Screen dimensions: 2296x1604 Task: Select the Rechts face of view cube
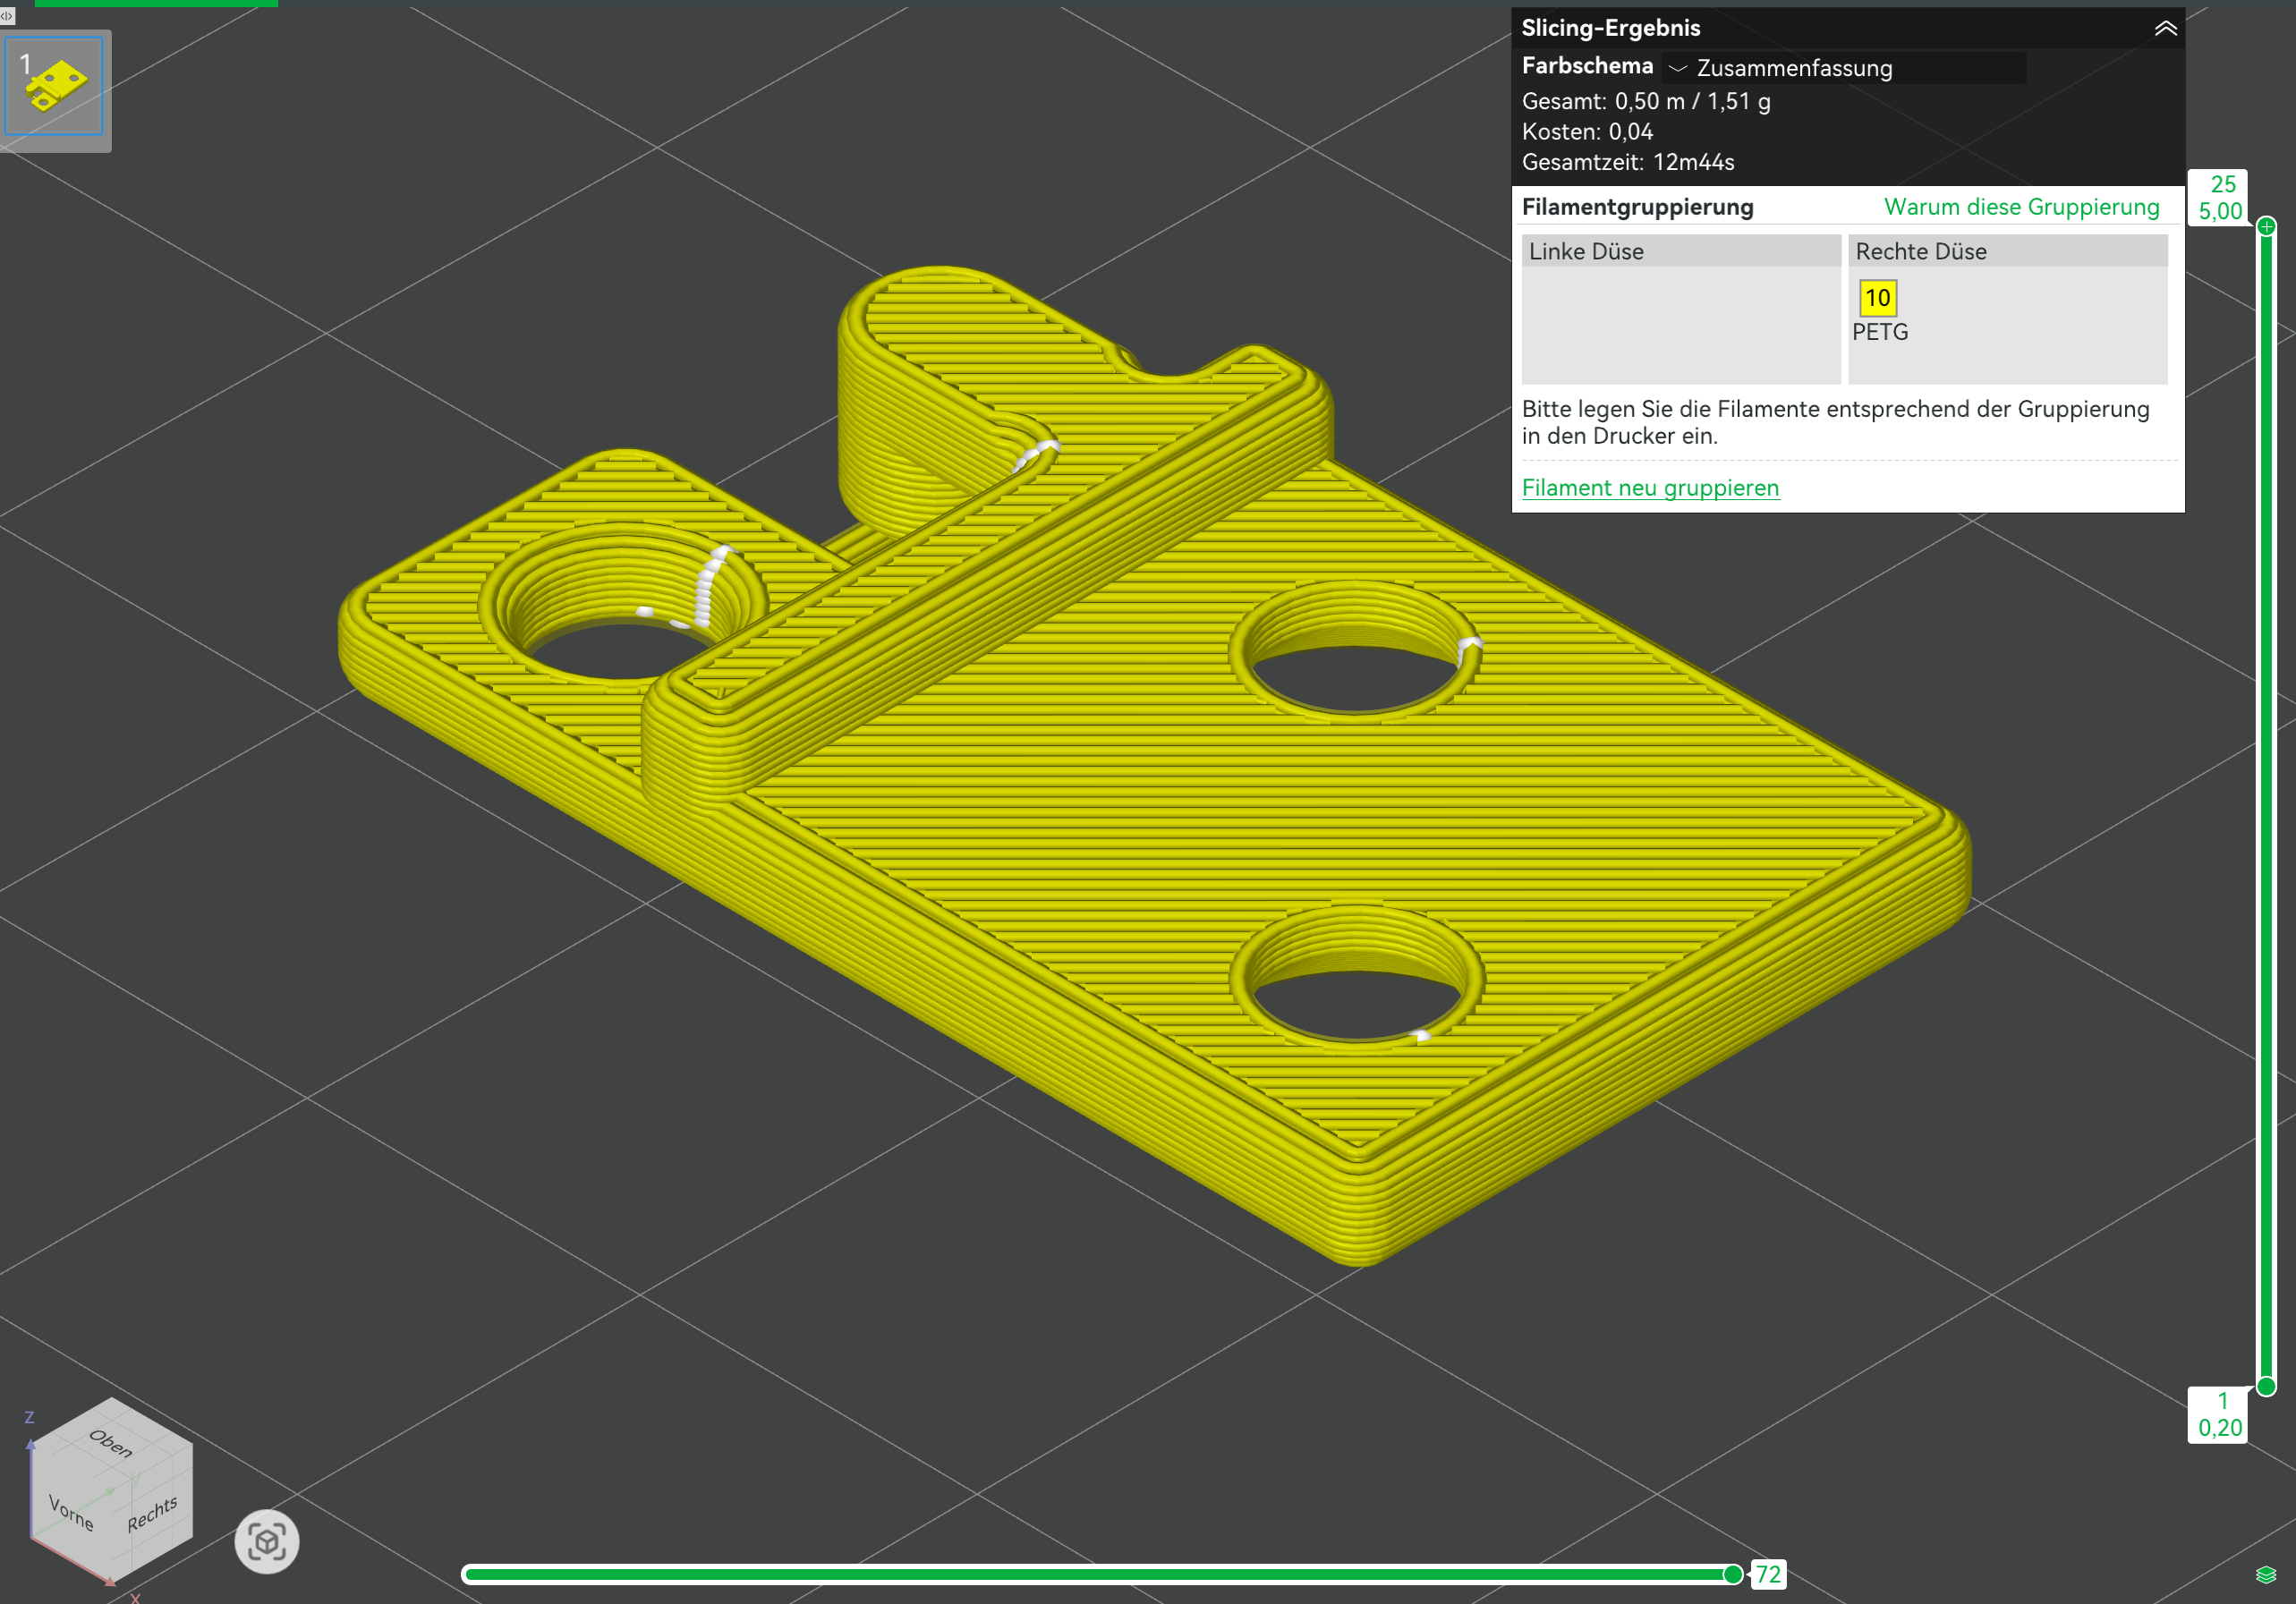pos(152,1514)
